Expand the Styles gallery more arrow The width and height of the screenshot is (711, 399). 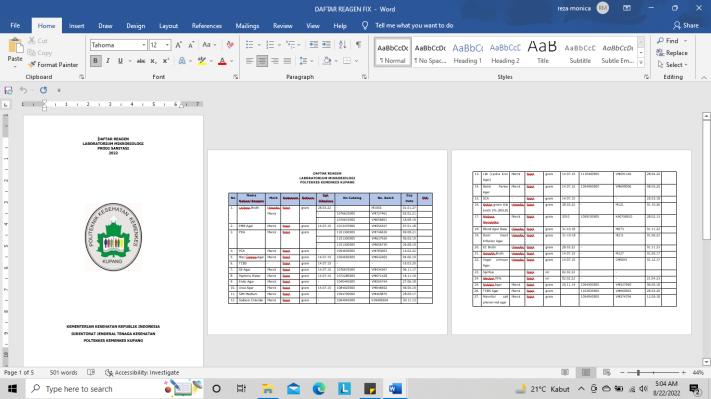pyautogui.click(x=641, y=63)
